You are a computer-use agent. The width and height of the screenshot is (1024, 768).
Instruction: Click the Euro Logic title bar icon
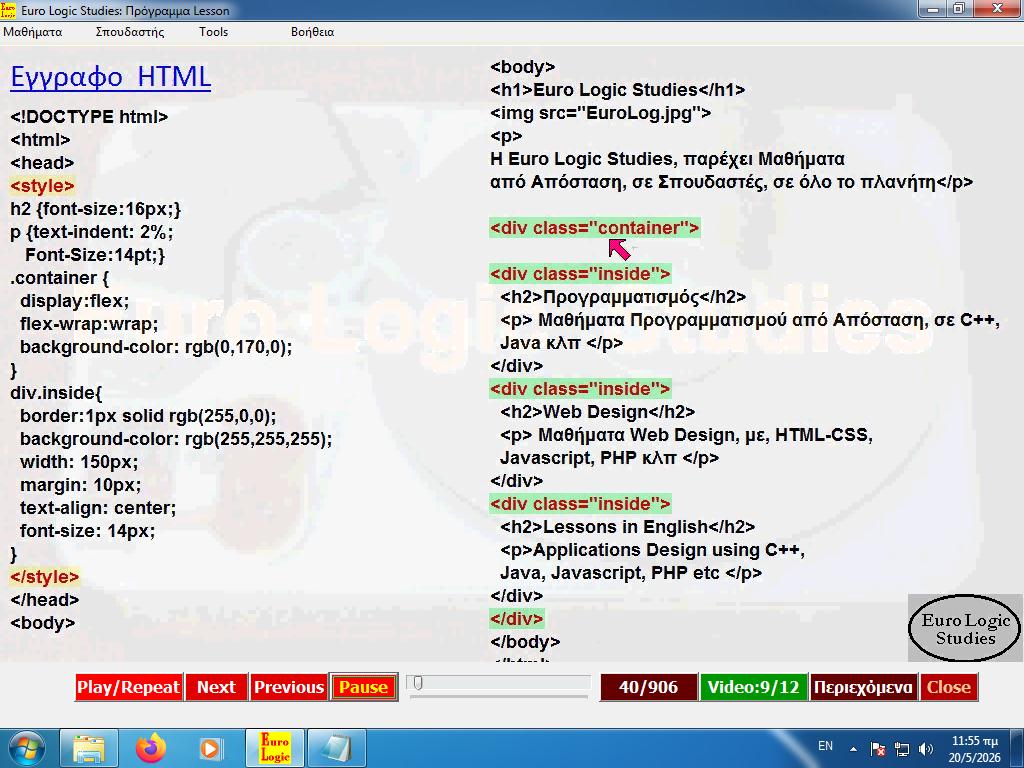tap(8, 10)
